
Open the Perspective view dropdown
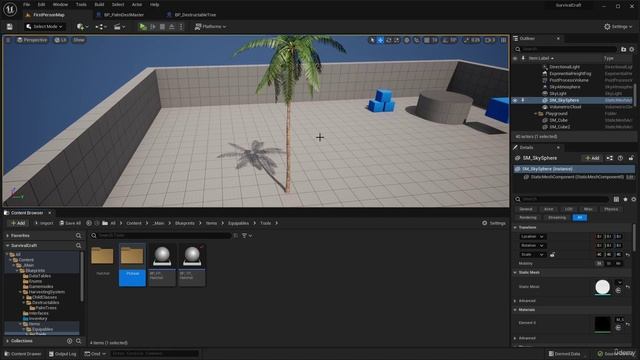pyautogui.click(x=32, y=40)
